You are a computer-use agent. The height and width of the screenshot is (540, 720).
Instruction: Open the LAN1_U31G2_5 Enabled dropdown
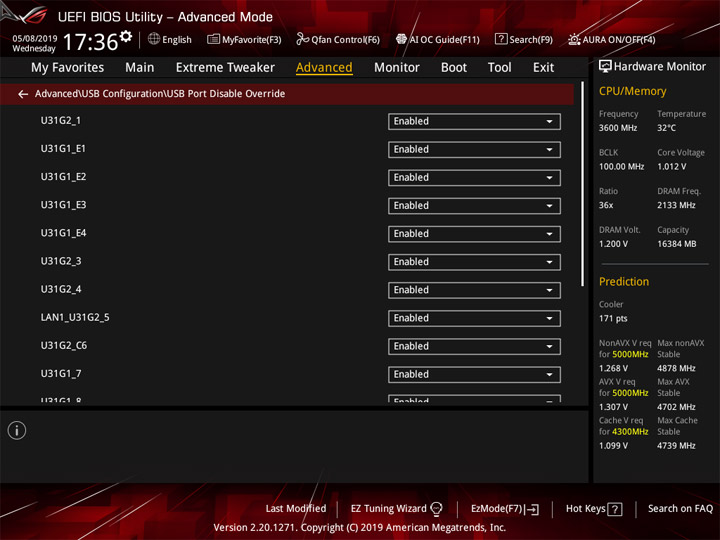474,318
